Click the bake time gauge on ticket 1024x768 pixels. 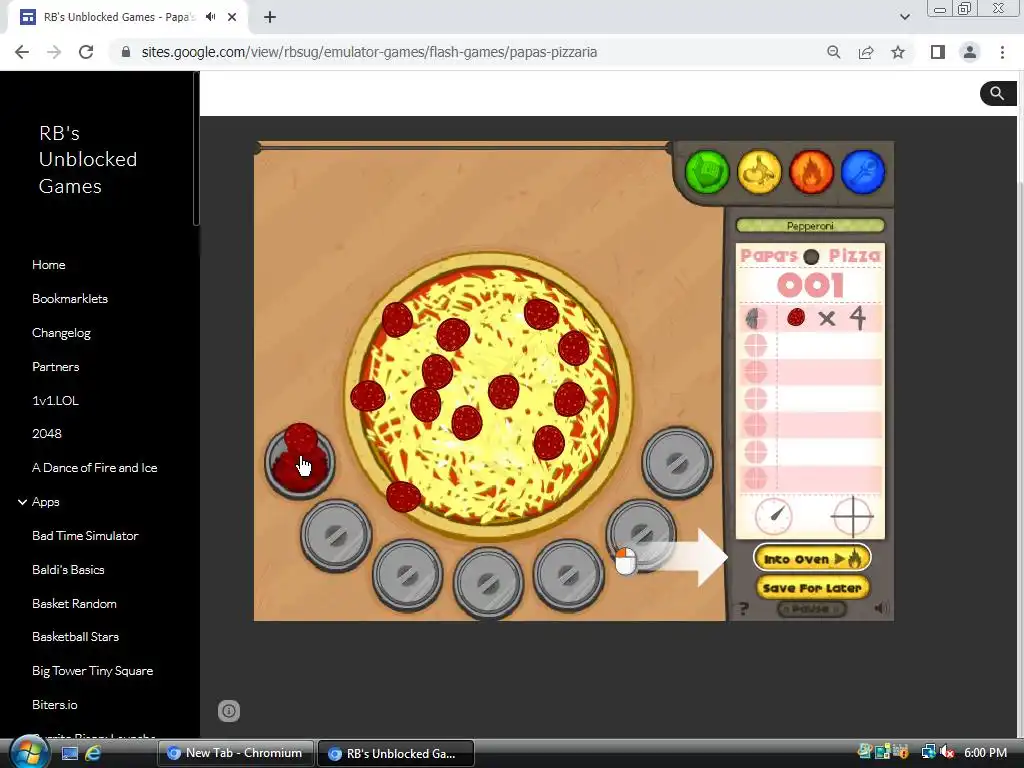(774, 516)
